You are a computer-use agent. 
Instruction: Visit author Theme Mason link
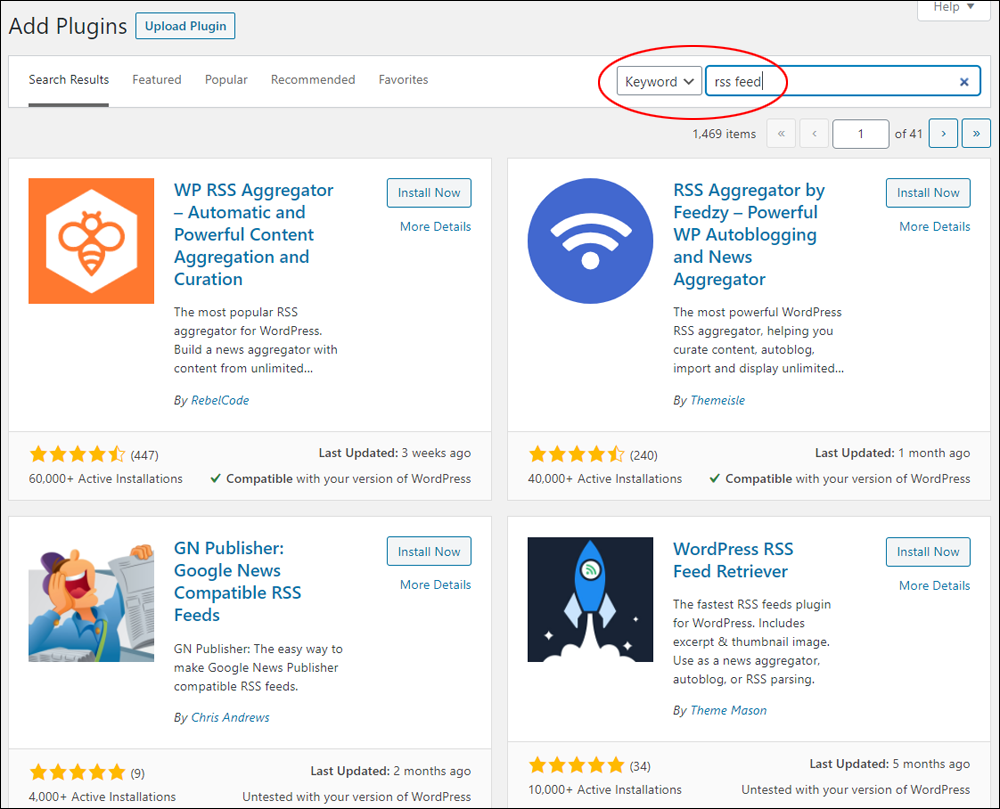(x=728, y=710)
